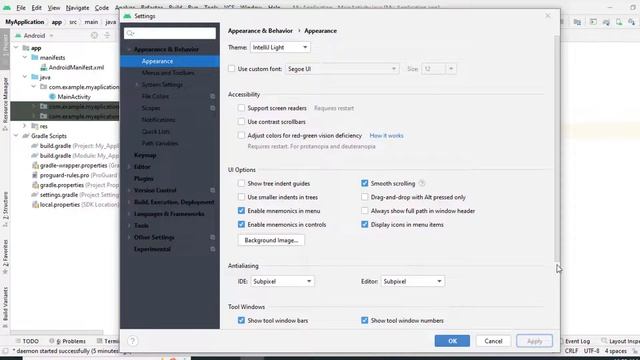Click UTF-8 encoding in status bar

coord(591,351)
